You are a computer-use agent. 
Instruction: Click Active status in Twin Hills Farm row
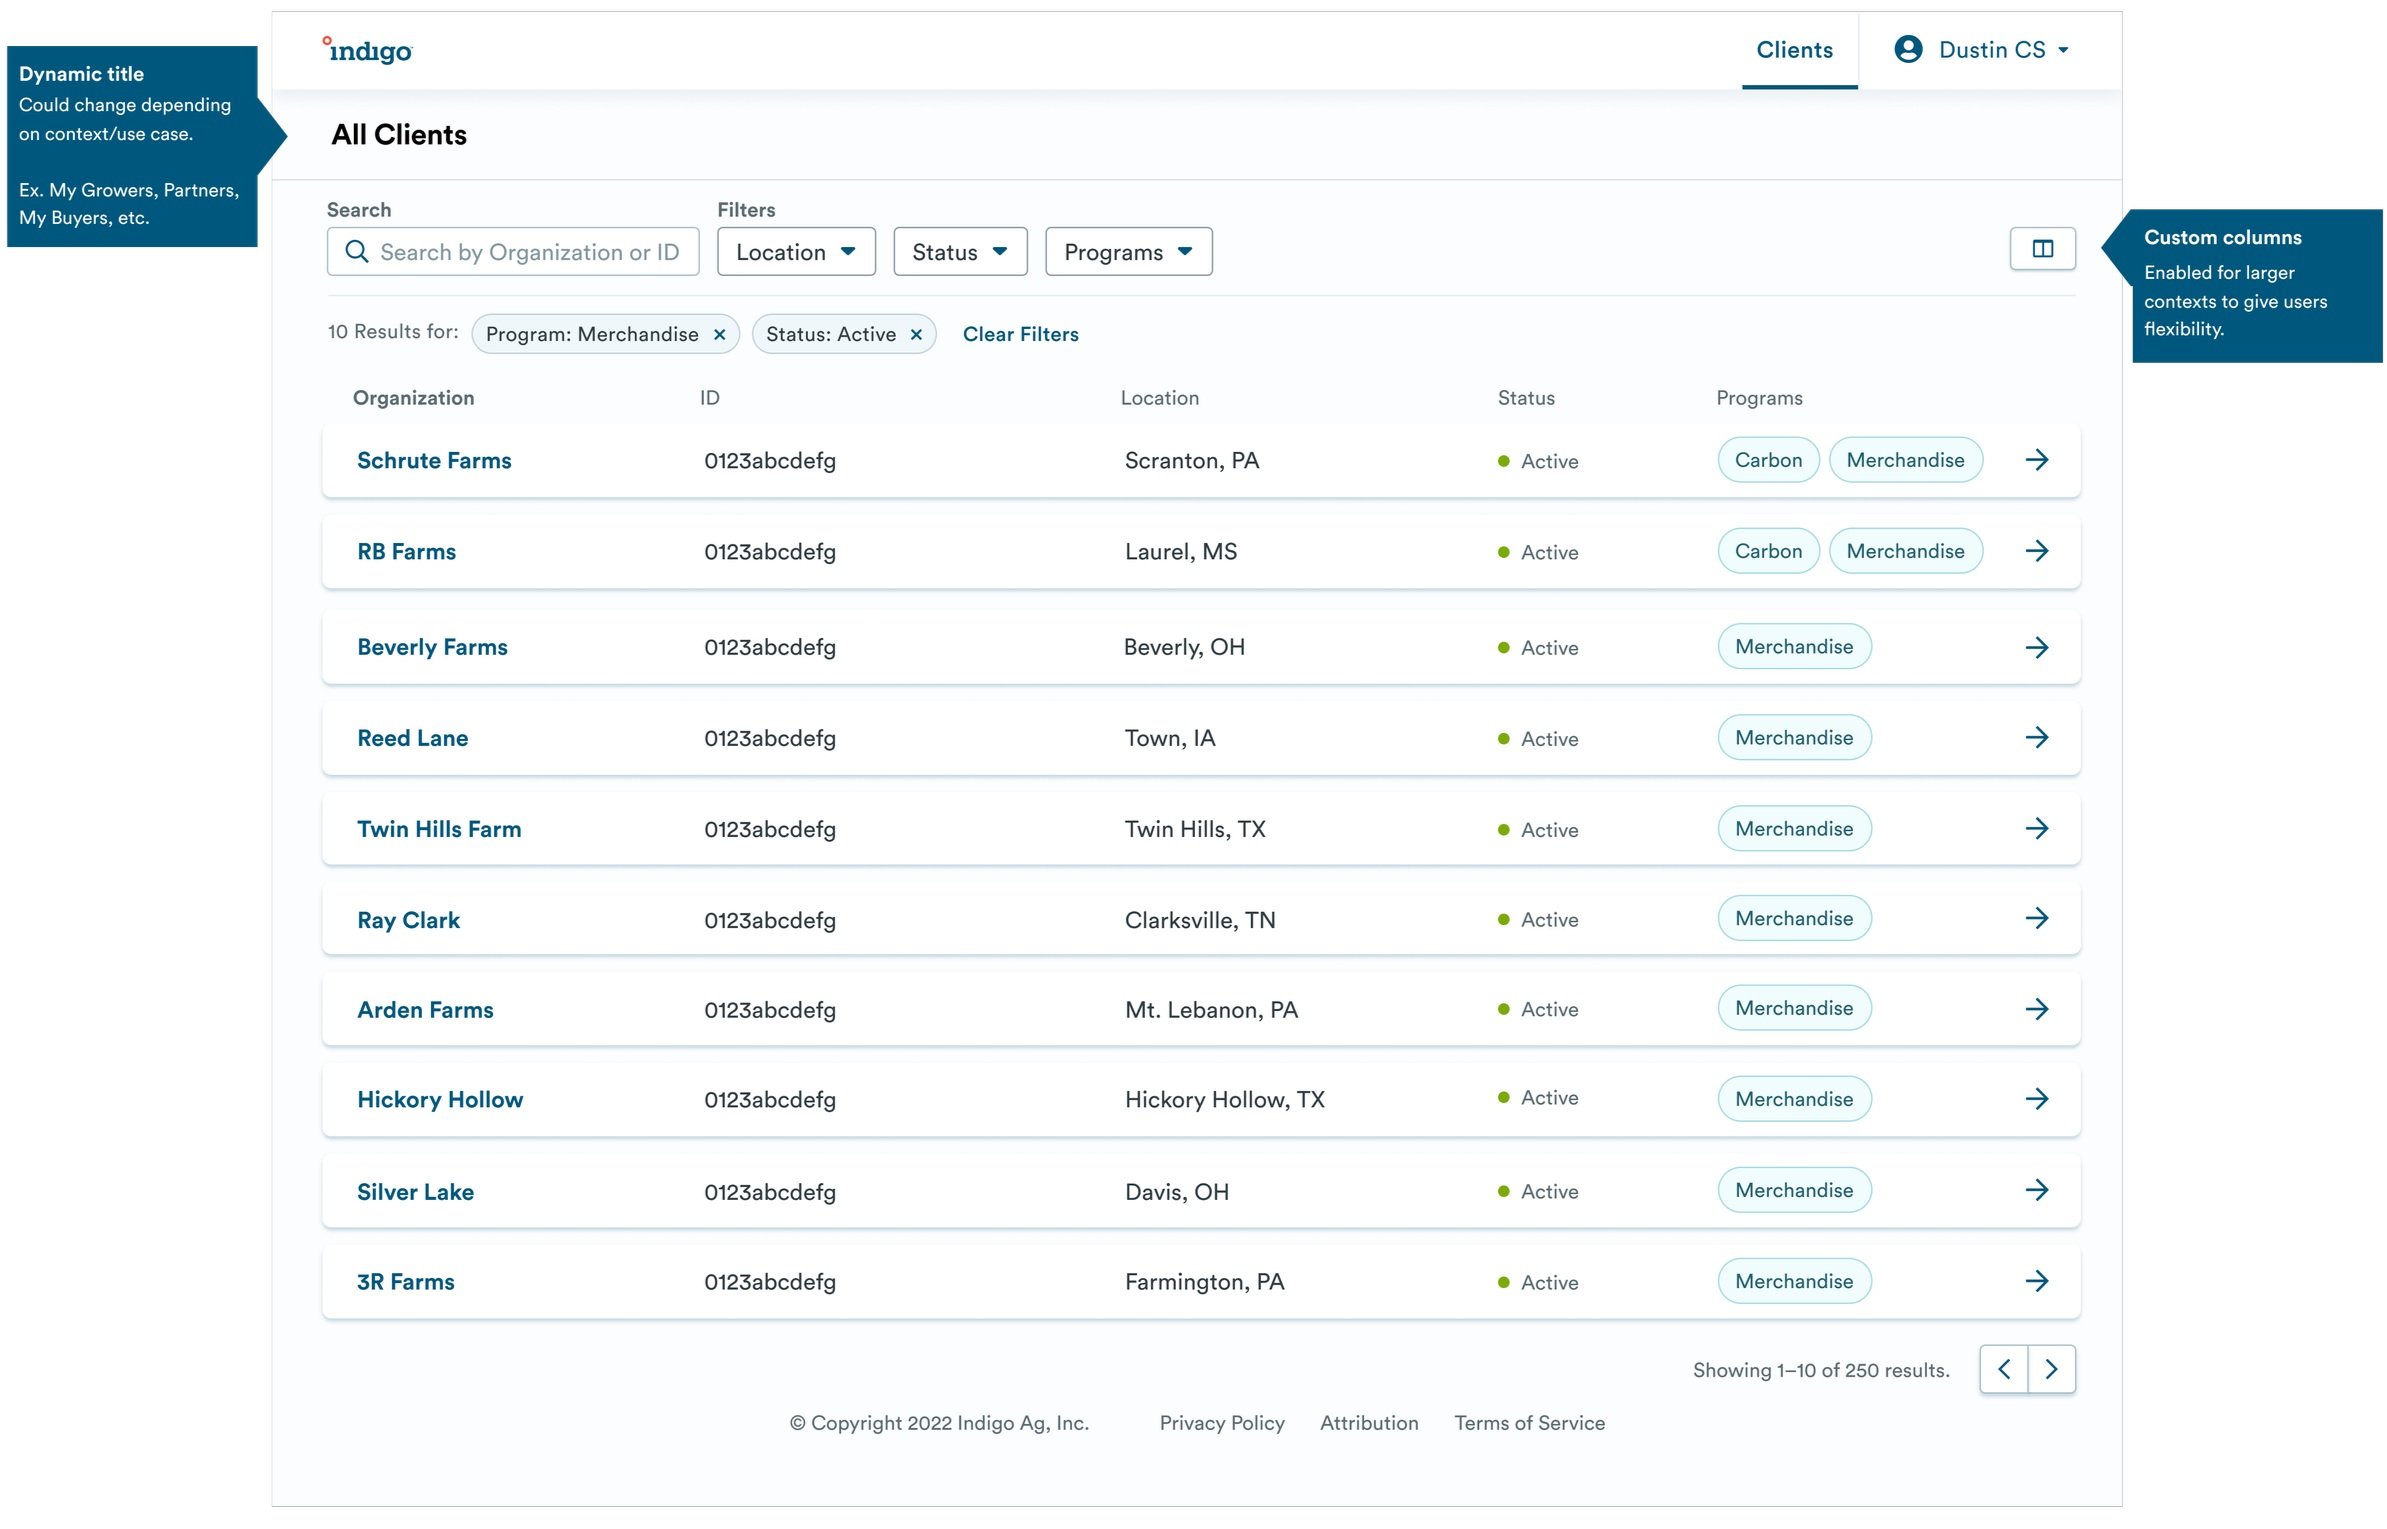click(1538, 830)
